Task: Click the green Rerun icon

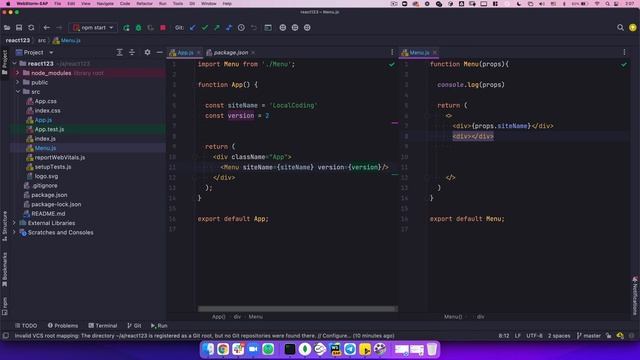Action: pyautogui.click(x=126, y=28)
